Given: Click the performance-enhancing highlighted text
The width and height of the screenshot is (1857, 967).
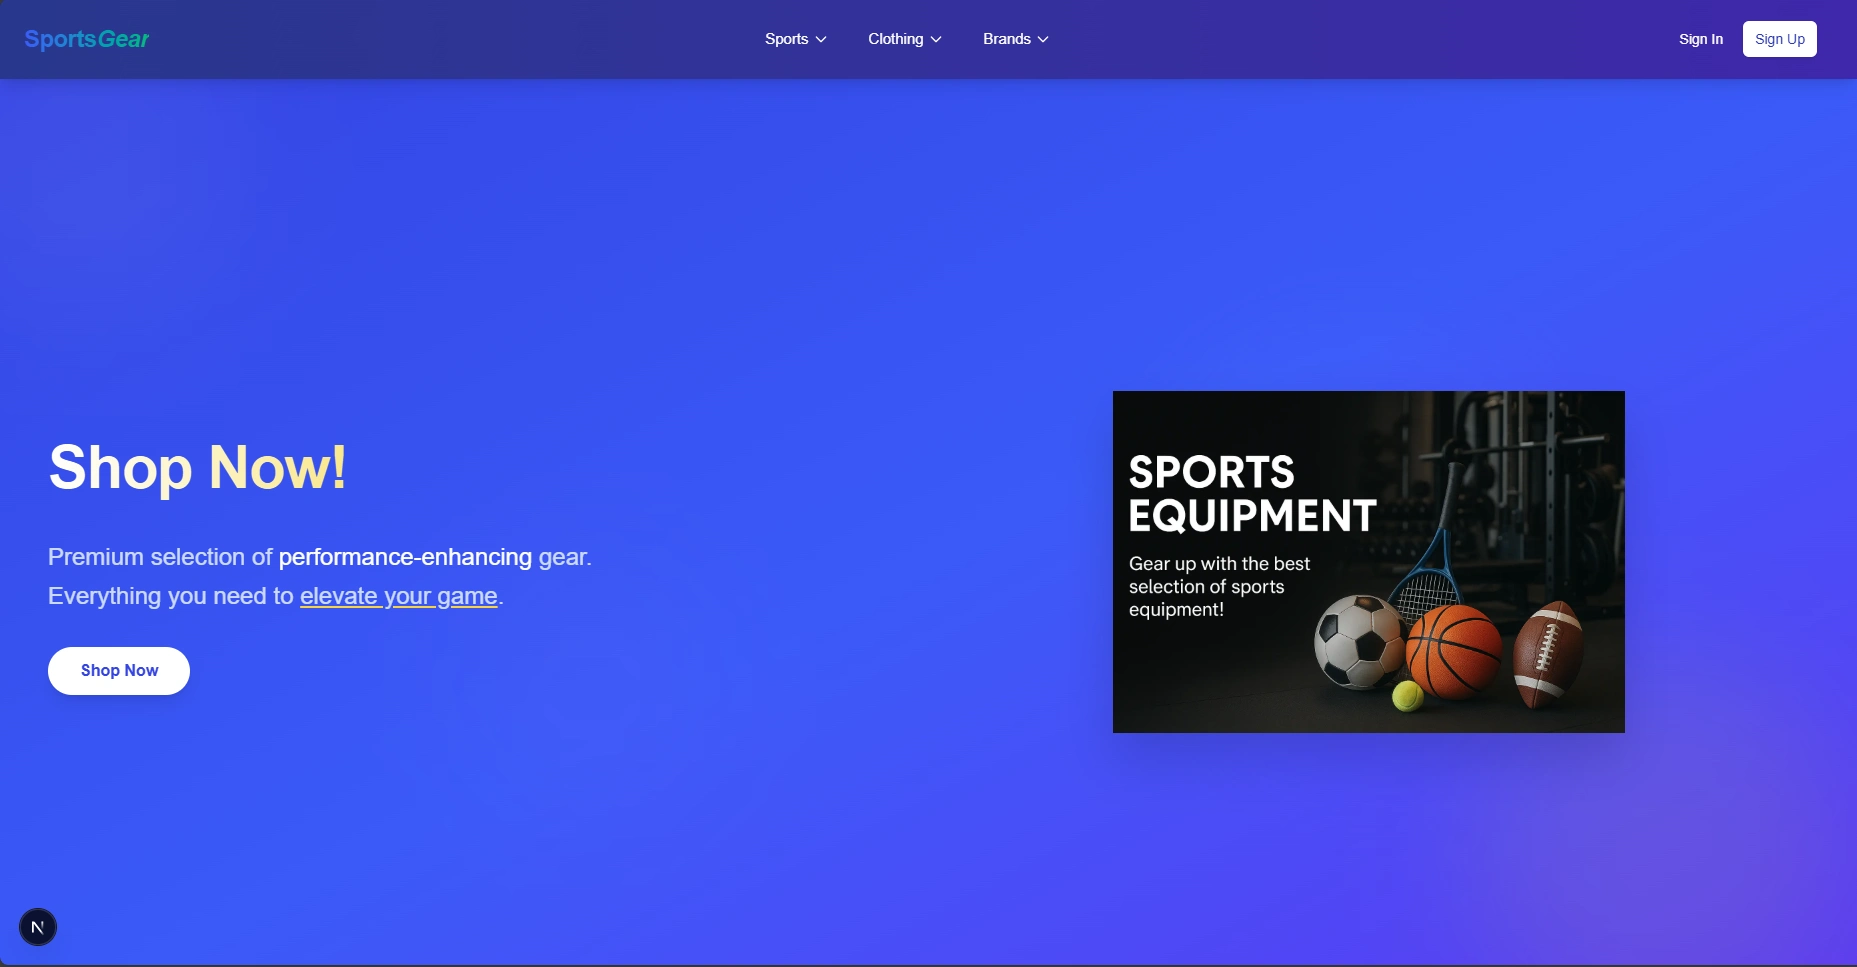Looking at the screenshot, I should pos(405,557).
